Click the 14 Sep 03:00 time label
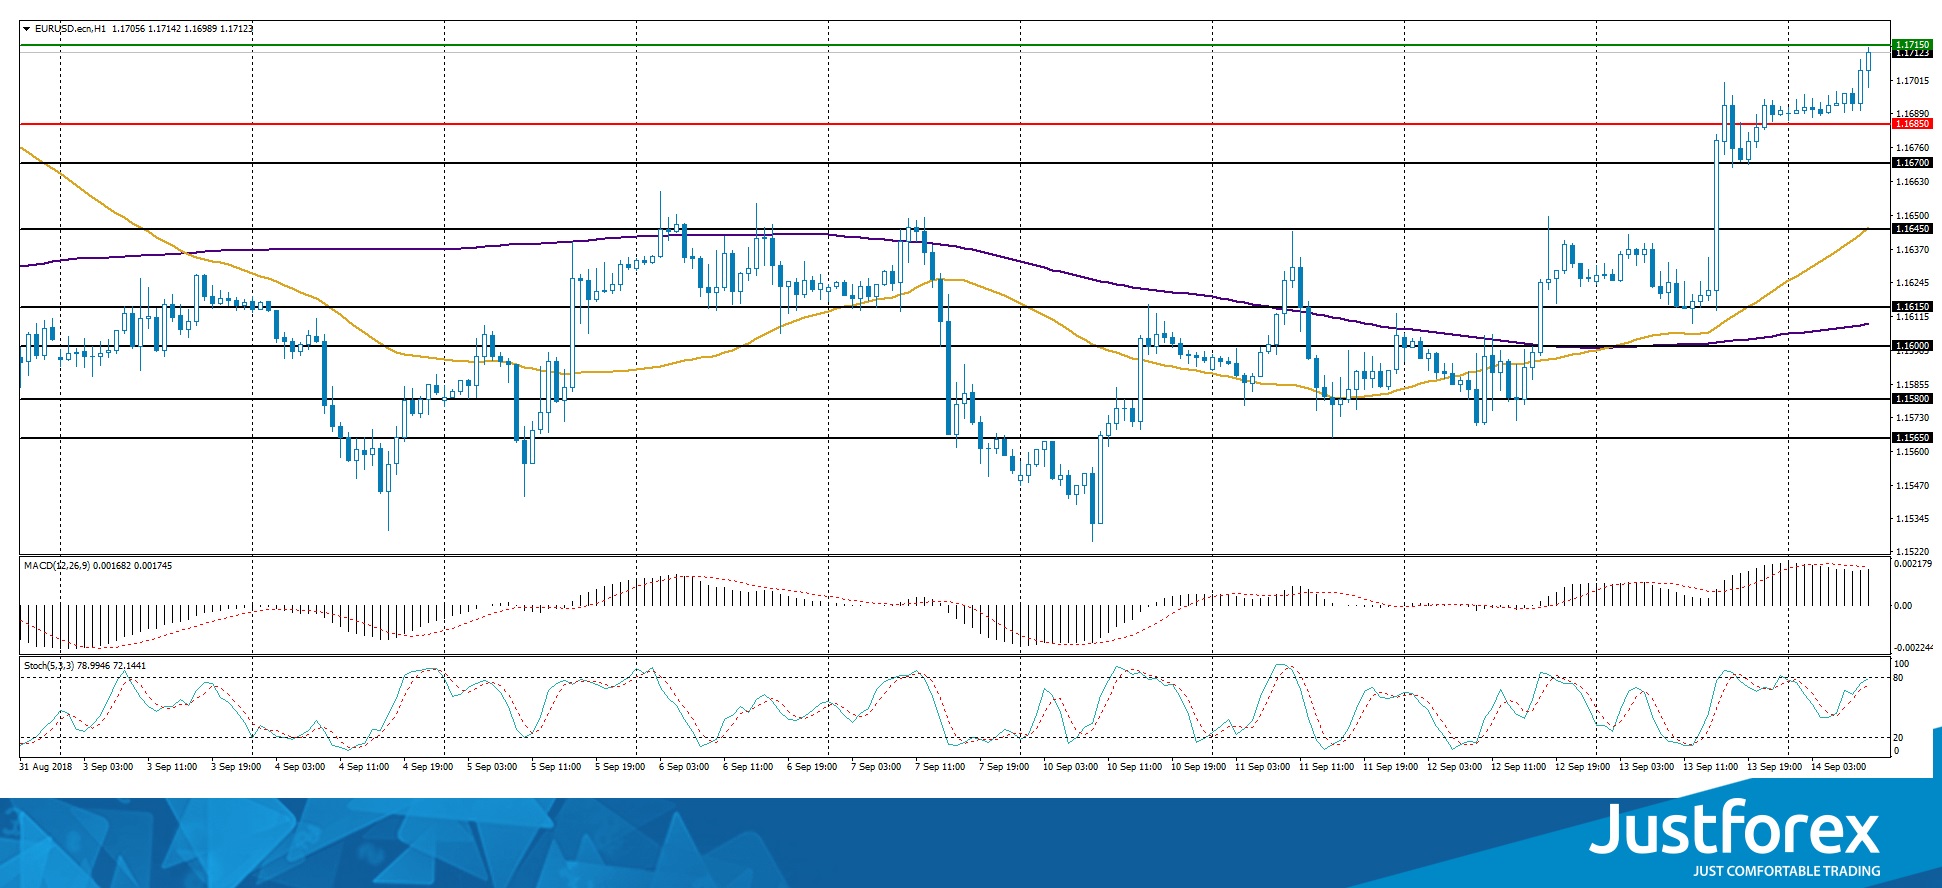 coord(1838,767)
